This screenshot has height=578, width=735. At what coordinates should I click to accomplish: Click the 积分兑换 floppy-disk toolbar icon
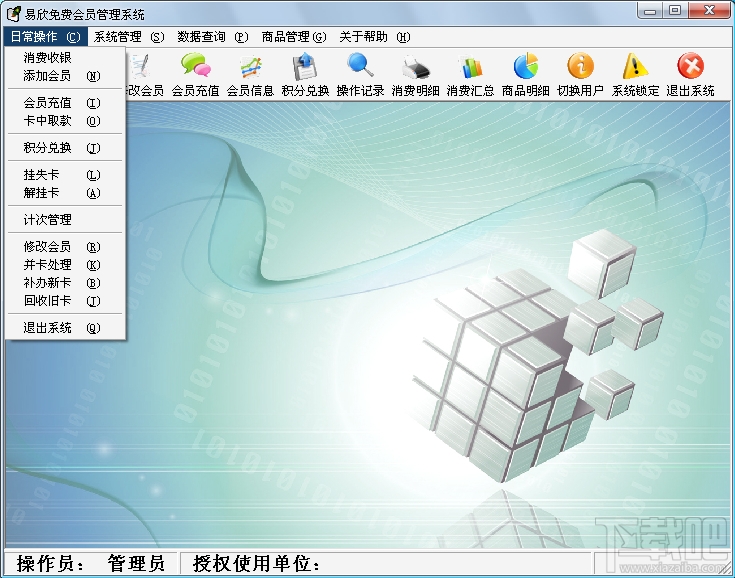point(305,67)
